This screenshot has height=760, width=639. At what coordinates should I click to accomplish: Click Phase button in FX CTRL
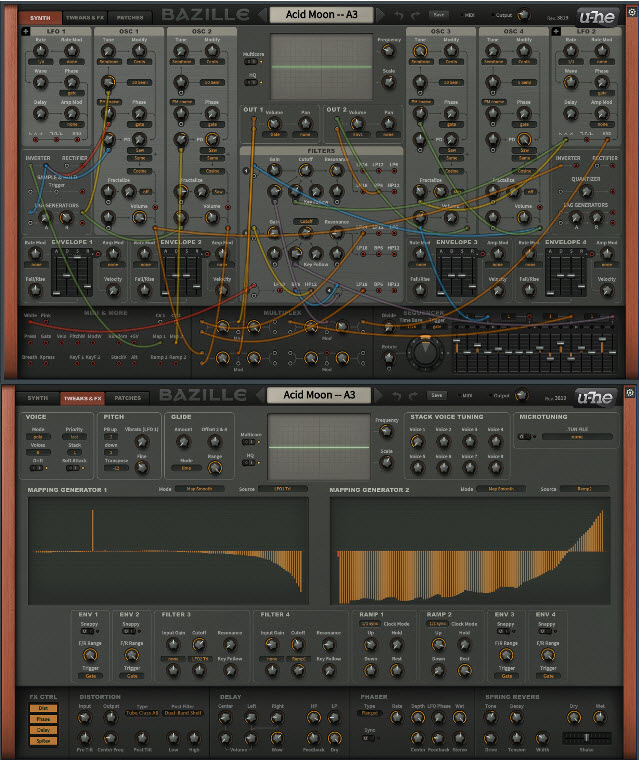[x=43, y=719]
